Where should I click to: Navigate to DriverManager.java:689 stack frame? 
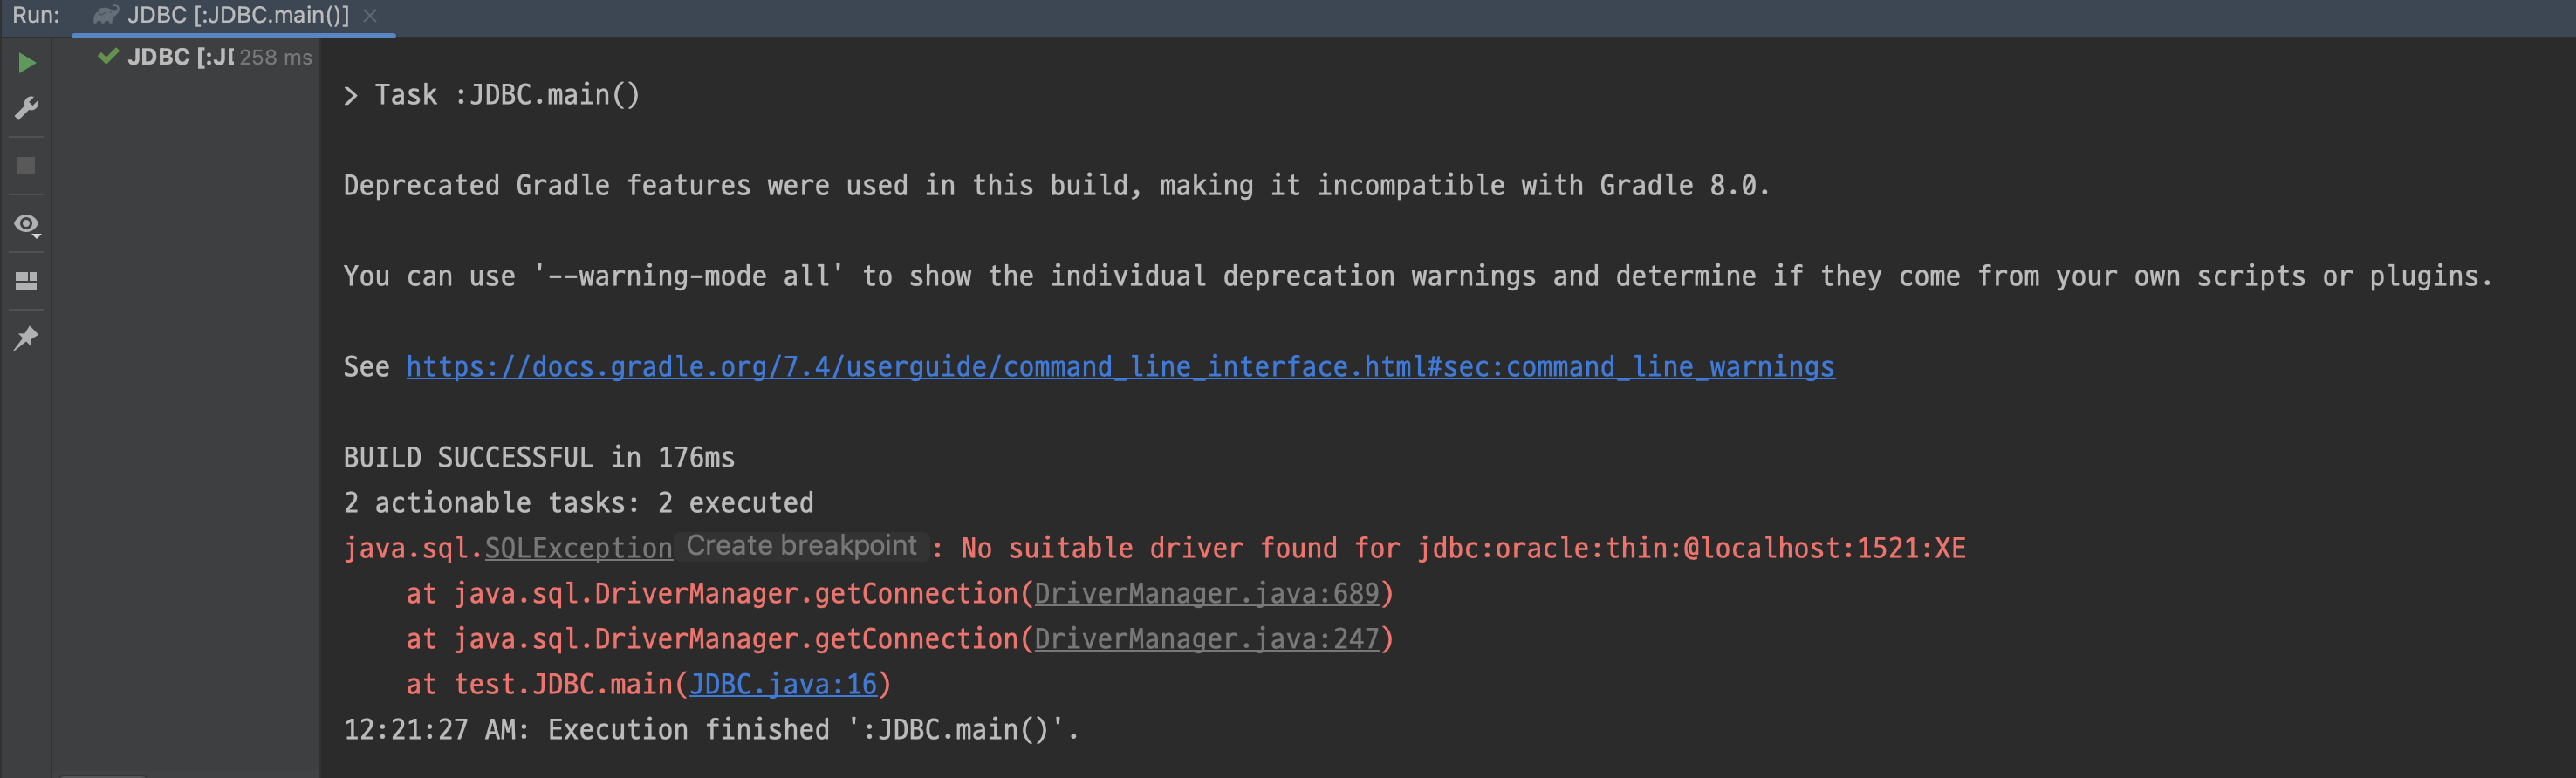pyautogui.click(x=1206, y=594)
